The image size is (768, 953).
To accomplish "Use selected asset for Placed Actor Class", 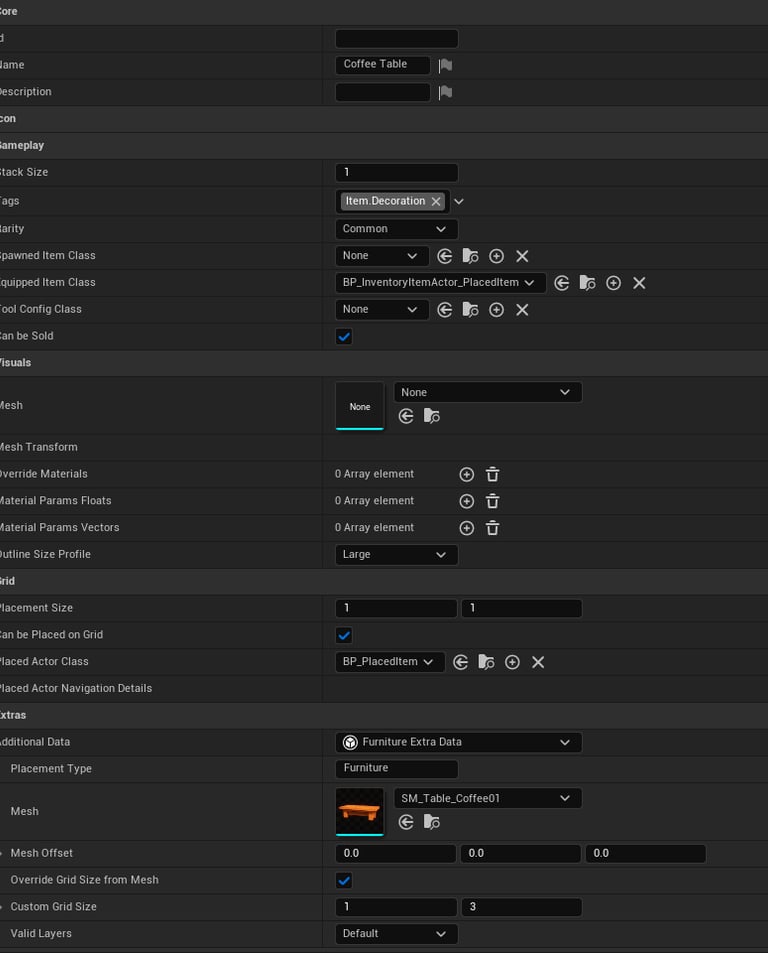I will 461,662.
